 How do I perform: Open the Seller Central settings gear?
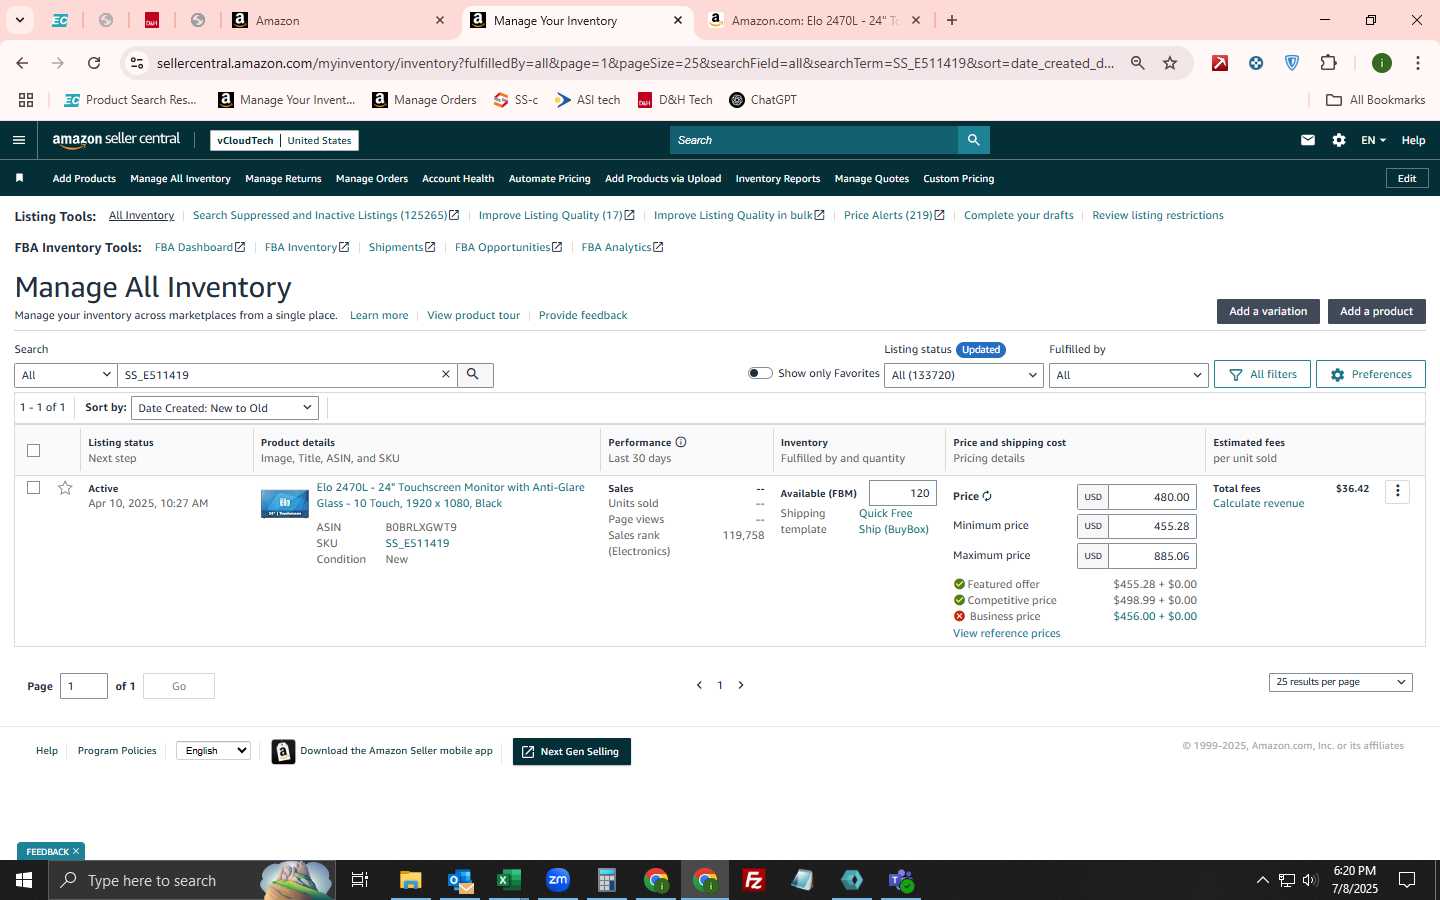click(1339, 140)
